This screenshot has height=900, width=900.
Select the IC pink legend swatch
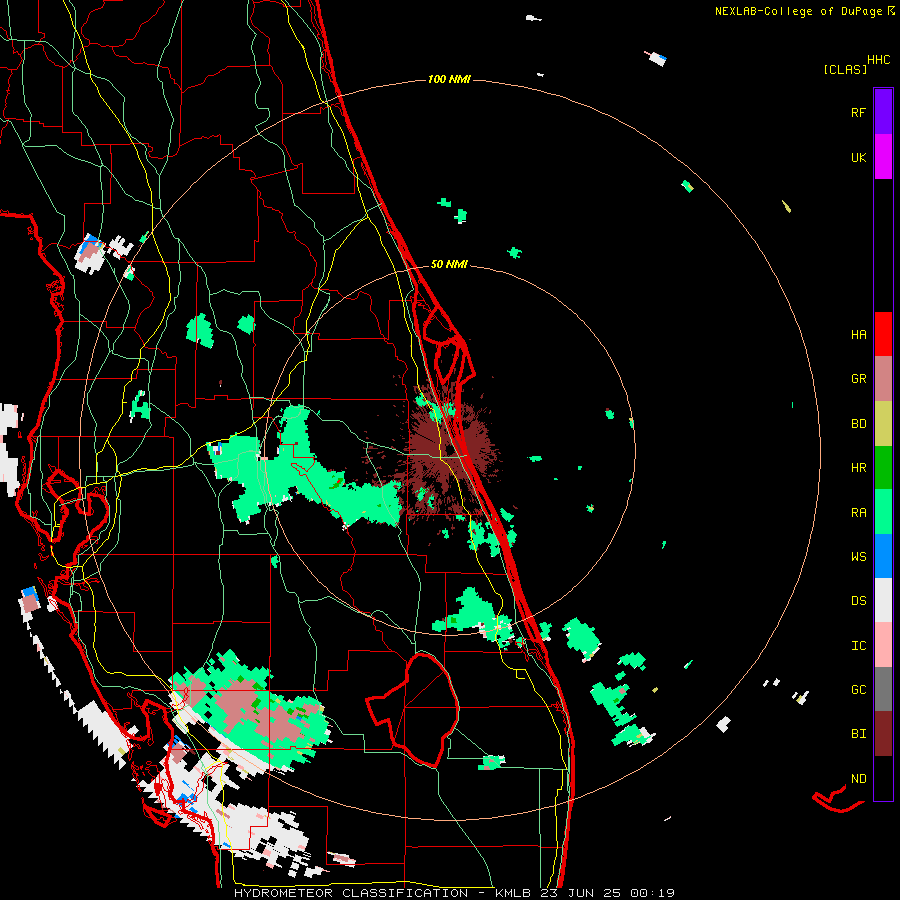tap(883, 645)
